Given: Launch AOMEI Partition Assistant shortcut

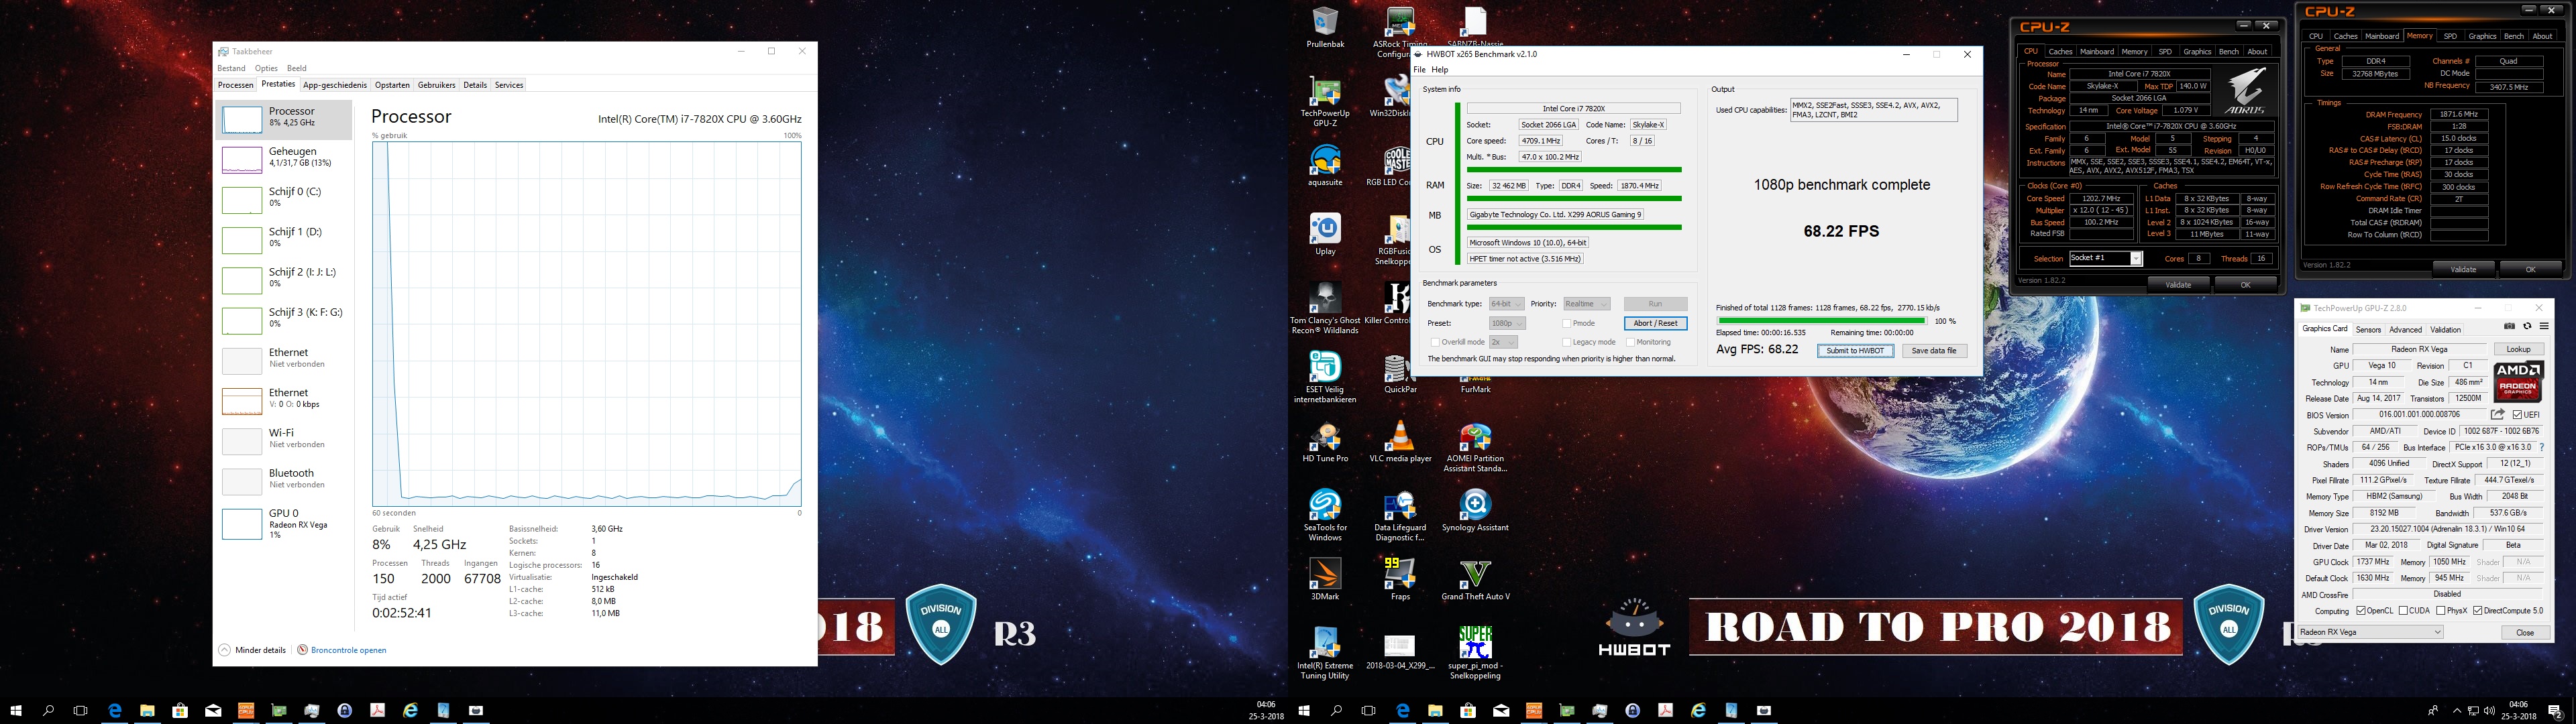Looking at the screenshot, I should [1475, 447].
